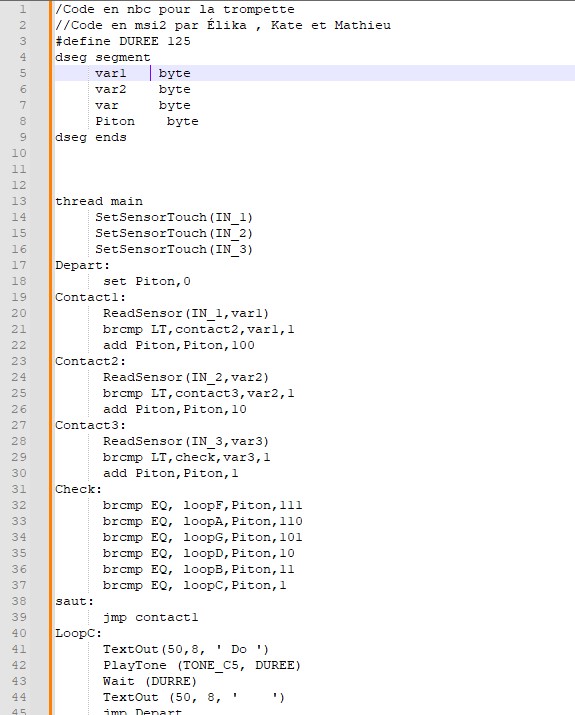Click 'brcmp EQ, loopC,Piton,1' line
Viewport: 575px width, 715px height.
(194, 585)
